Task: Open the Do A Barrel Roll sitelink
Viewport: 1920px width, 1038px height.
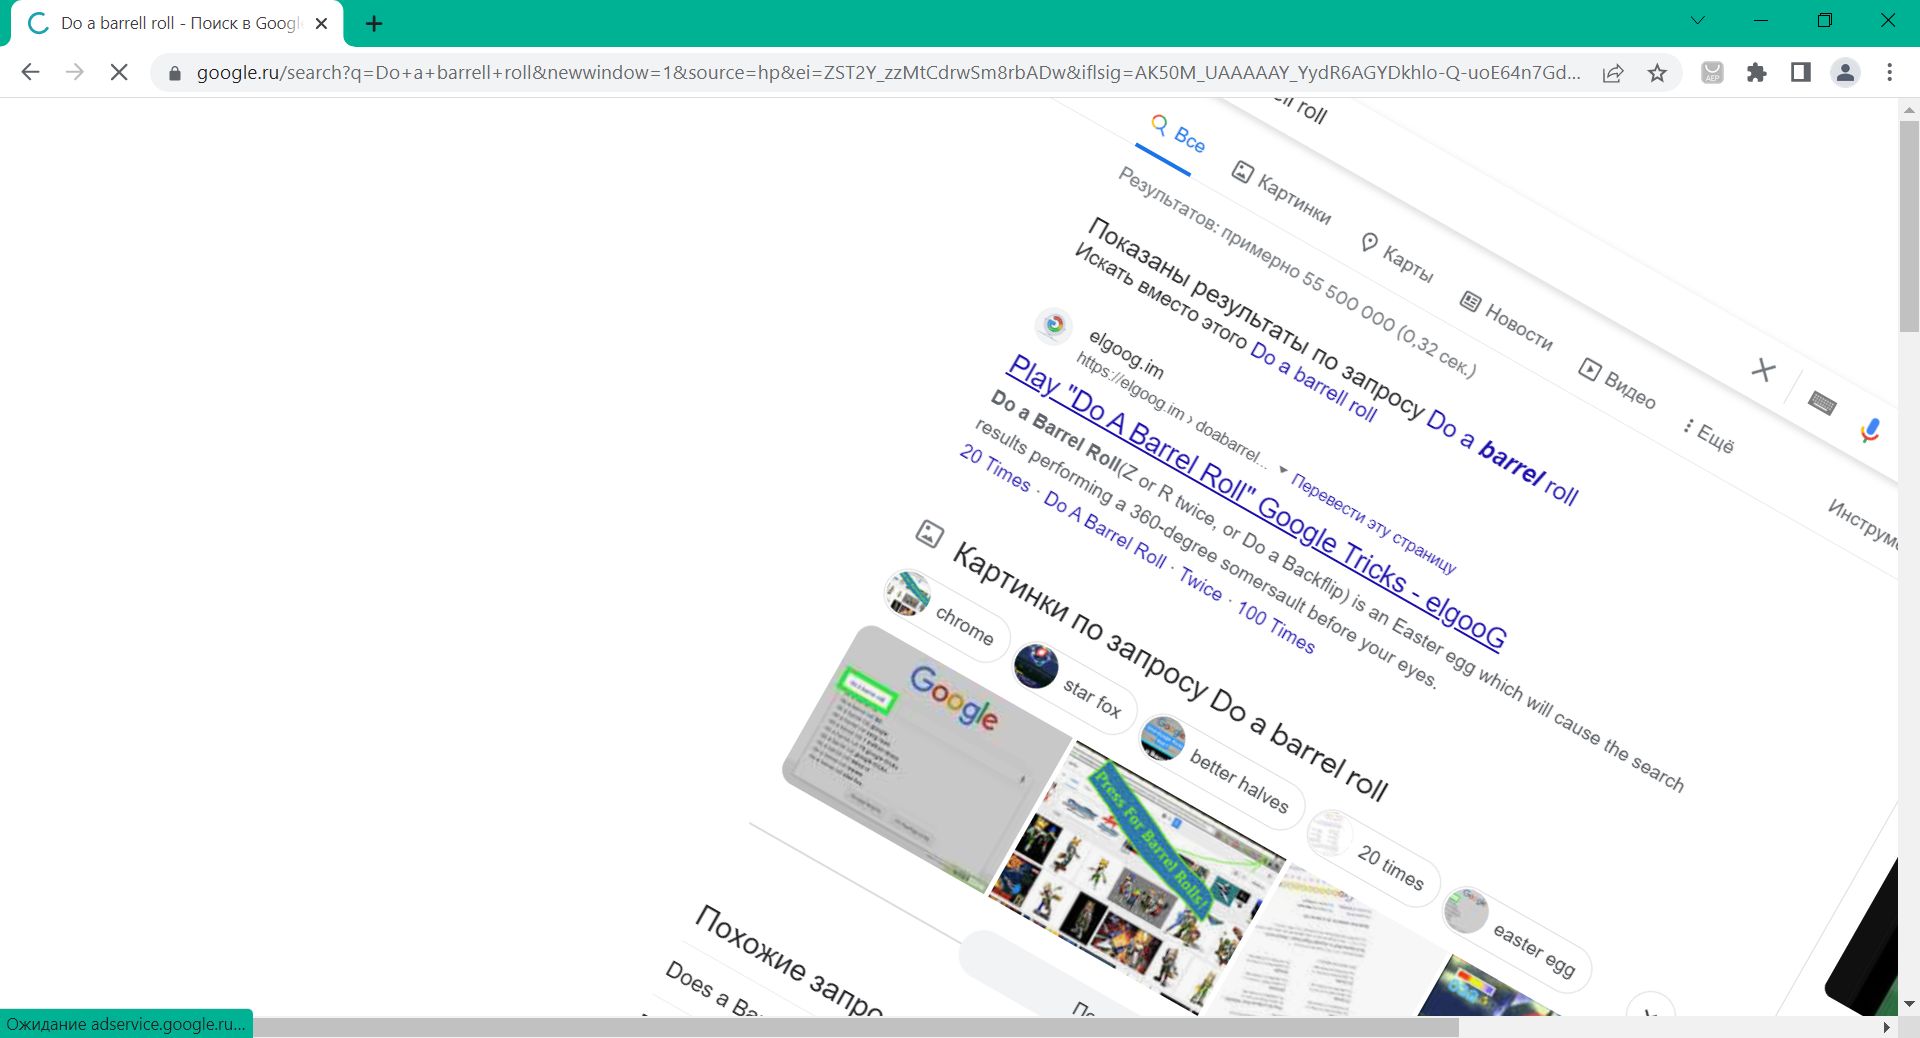Action: [1105, 530]
